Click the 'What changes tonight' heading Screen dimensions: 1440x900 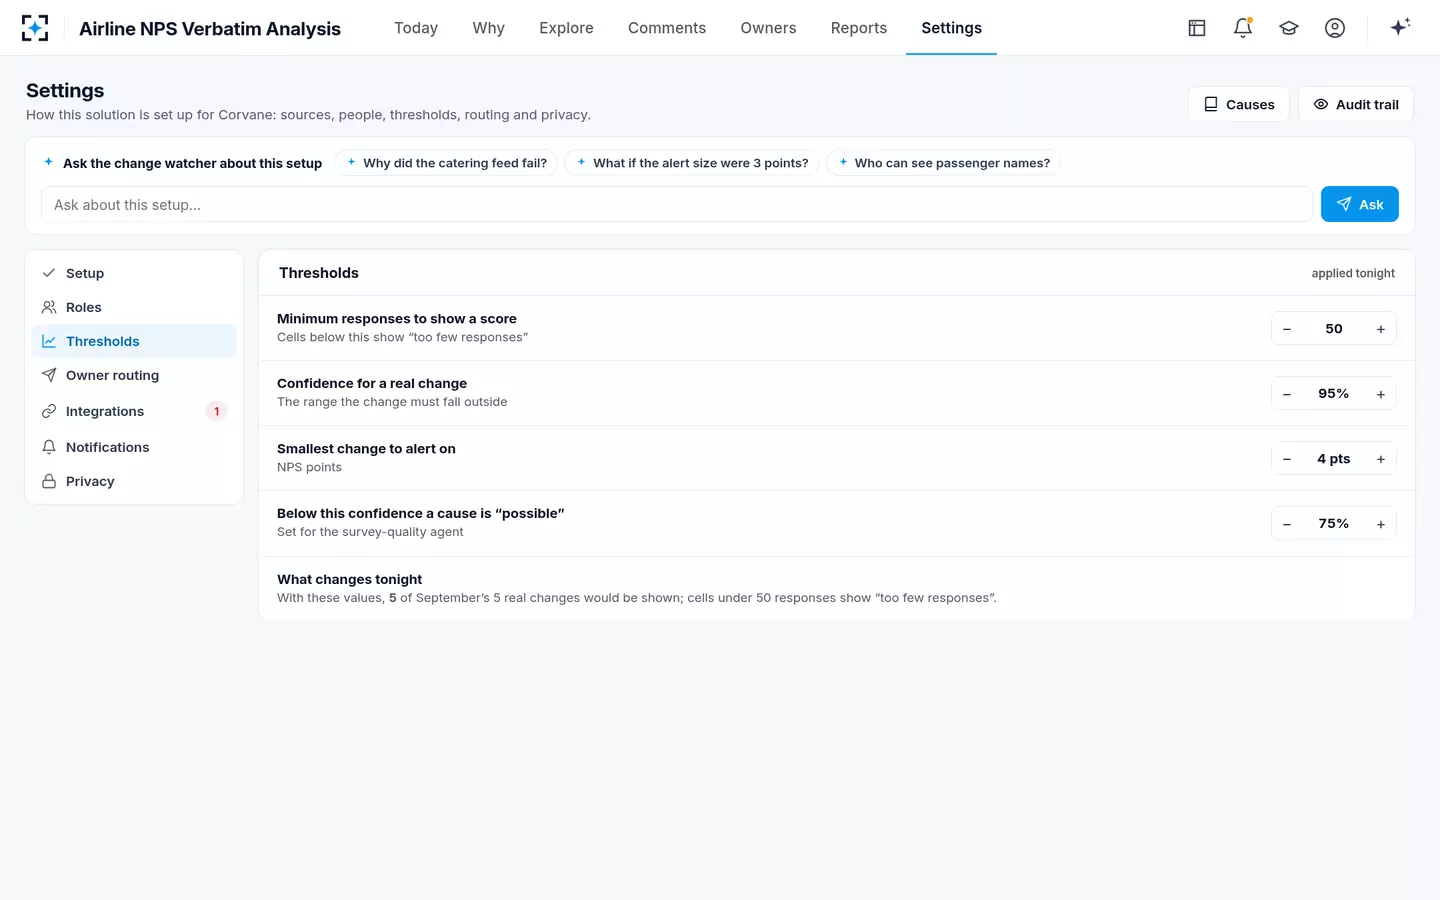click(x=350, y=579)
